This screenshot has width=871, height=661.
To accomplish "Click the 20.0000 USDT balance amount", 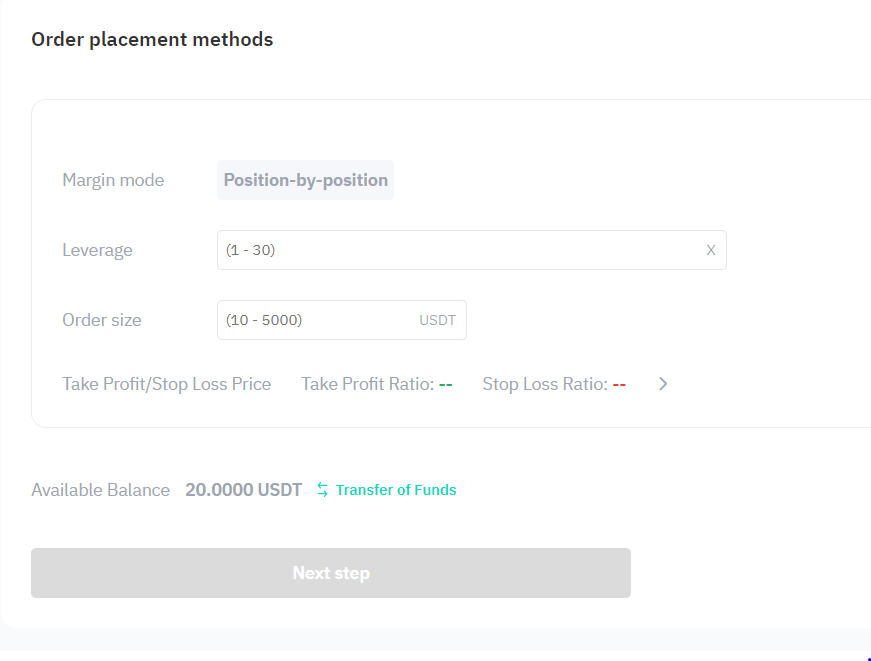I will click(243, 490).
